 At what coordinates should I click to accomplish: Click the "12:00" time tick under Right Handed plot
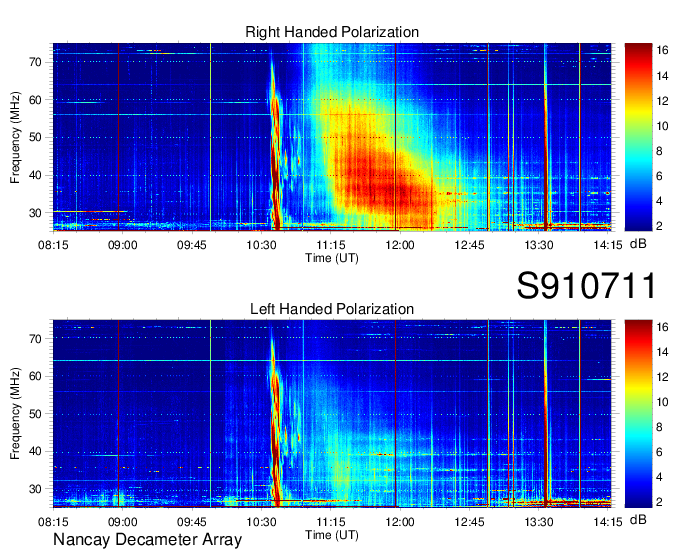[x=400, y=245]
